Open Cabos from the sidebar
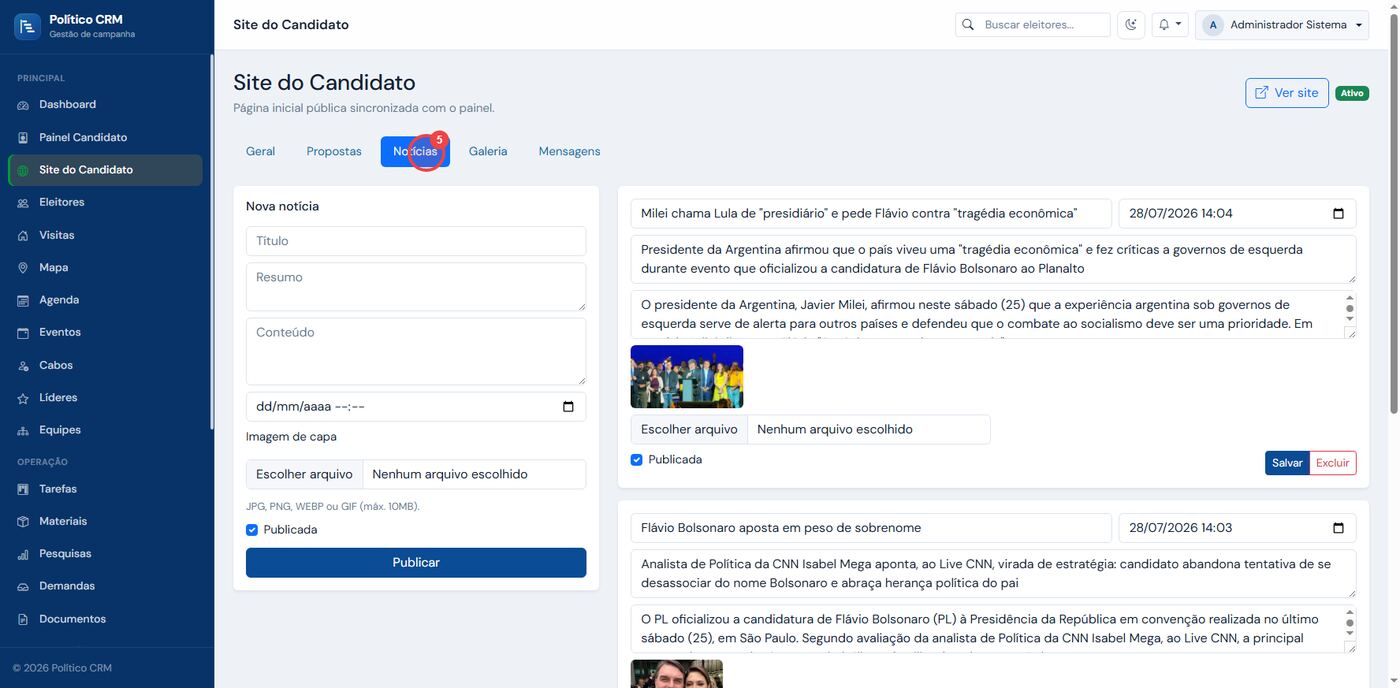The image size is (1400, 688). (x=105, y=365)
